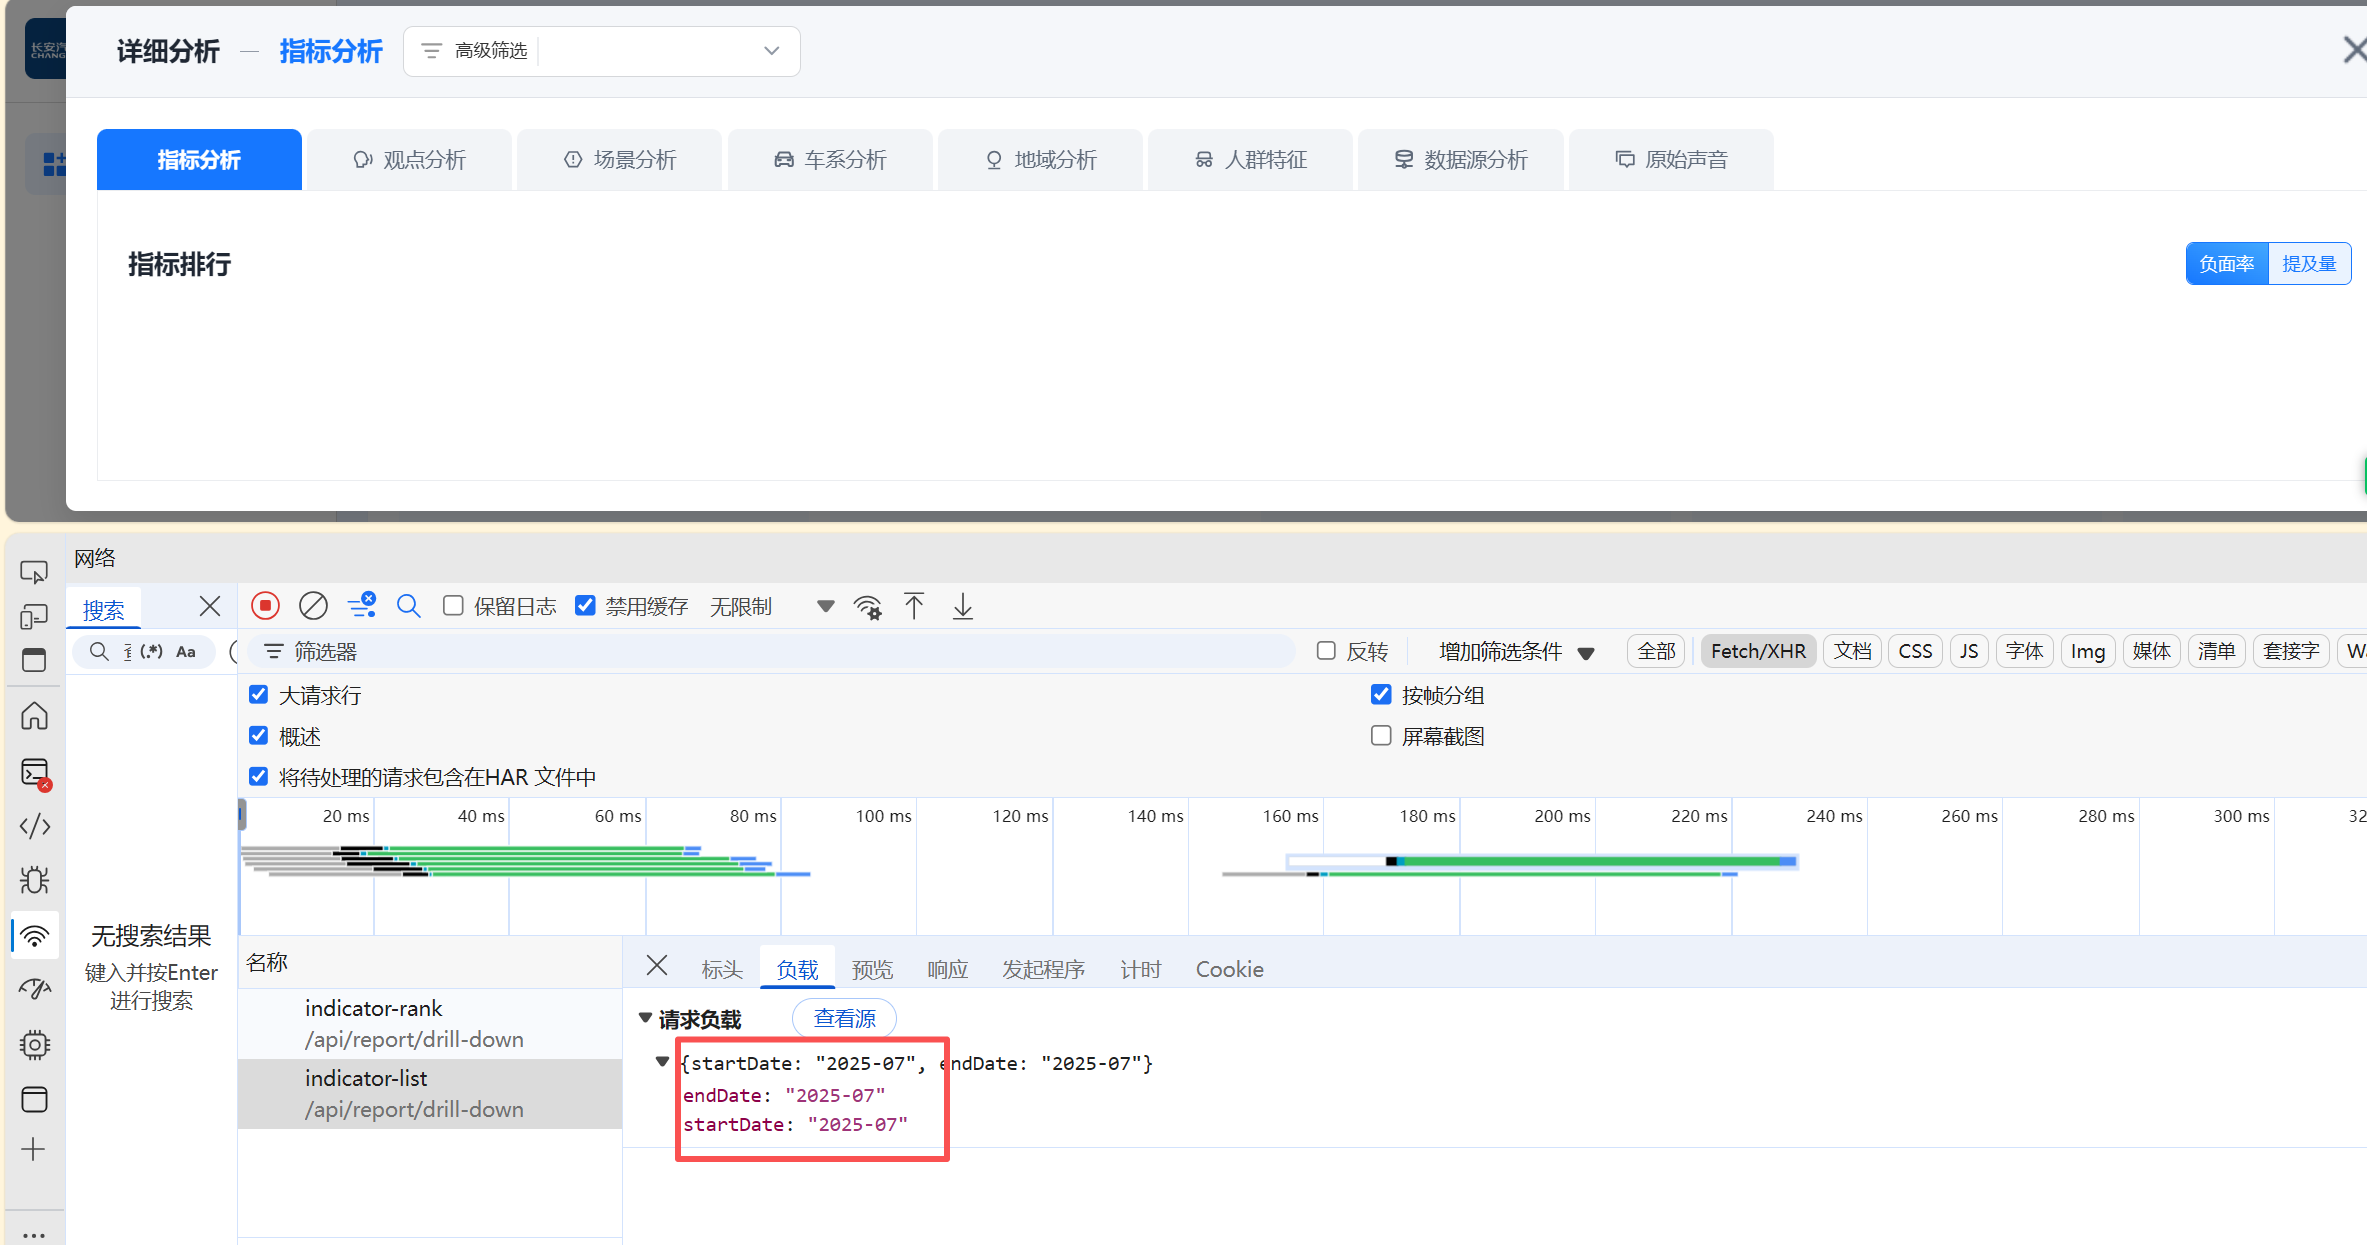Uncheck the 禁用缓存 checkbox
Image resolution: width=2367 pixels, height=1245 pixels.
coord(586,606)
